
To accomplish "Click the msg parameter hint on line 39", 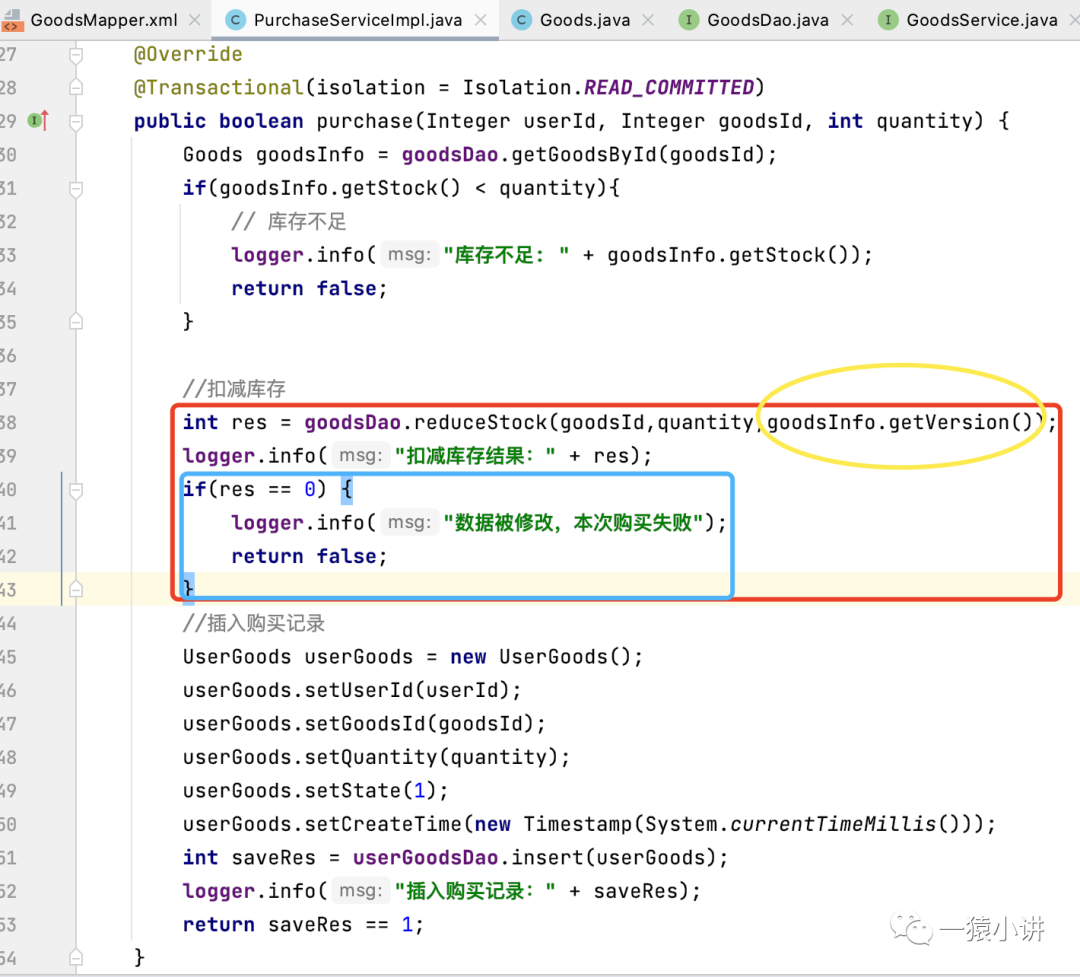I will click(361, 455).
